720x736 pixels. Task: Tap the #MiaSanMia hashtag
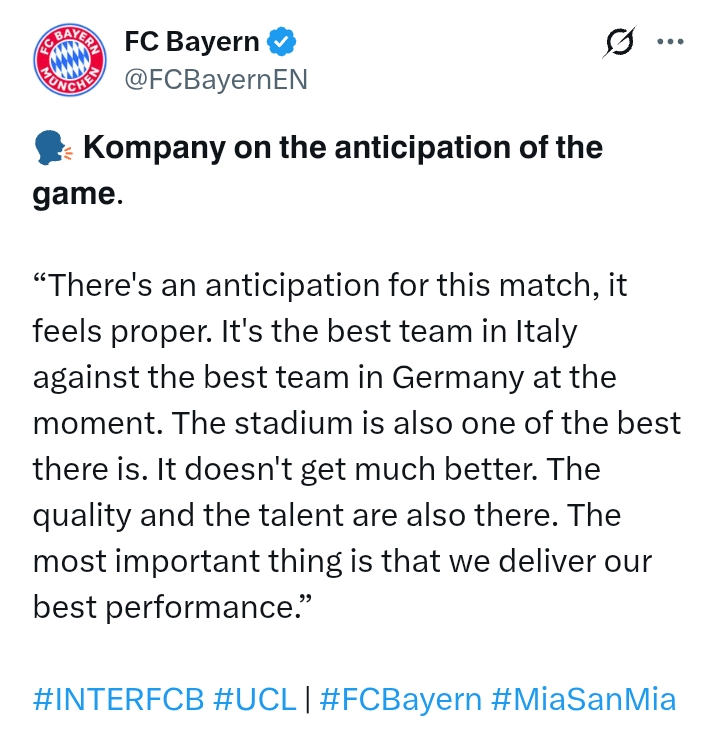click(x=584, y=698)
